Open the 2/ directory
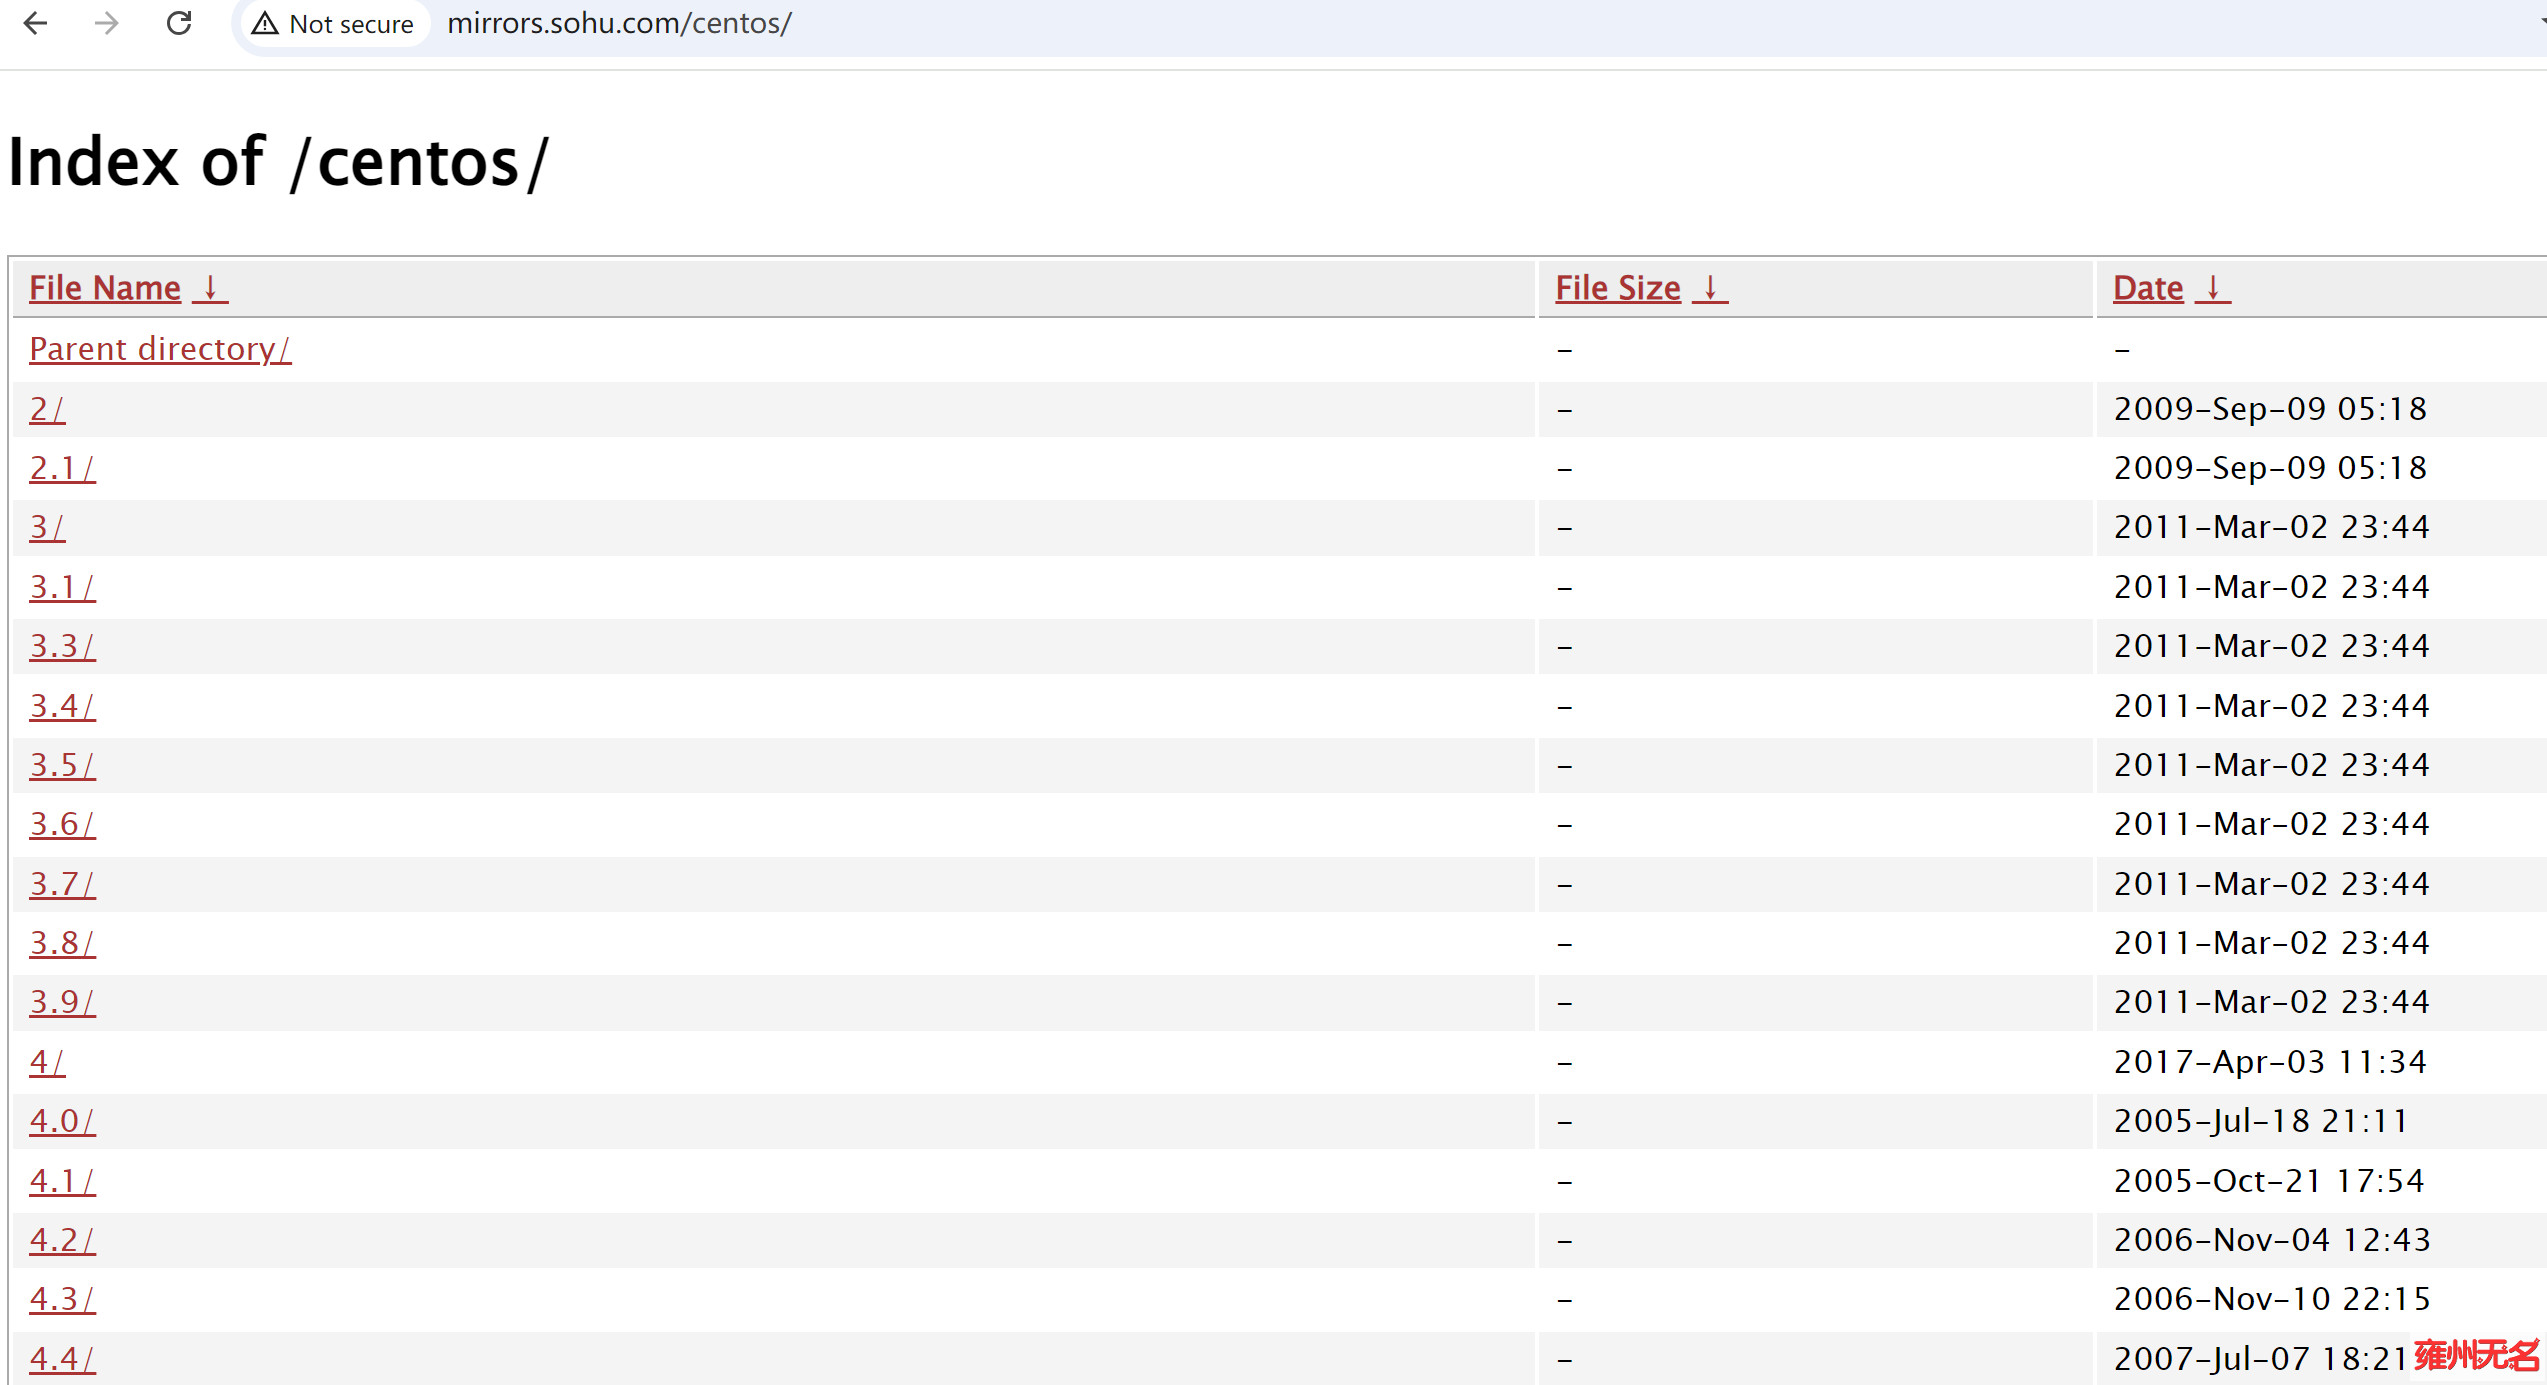 pos(47,409)
